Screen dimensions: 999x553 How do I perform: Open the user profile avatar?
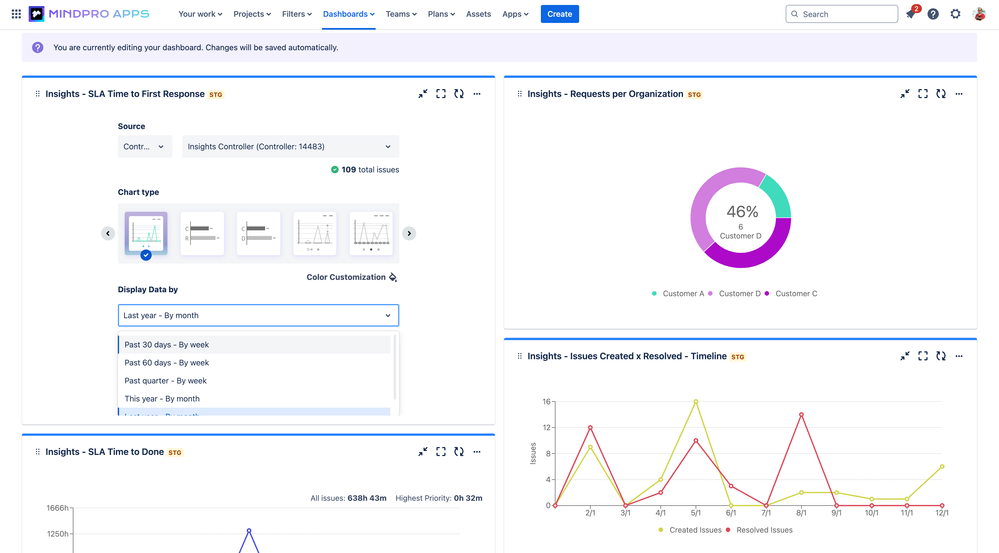(x=979, y=14)
